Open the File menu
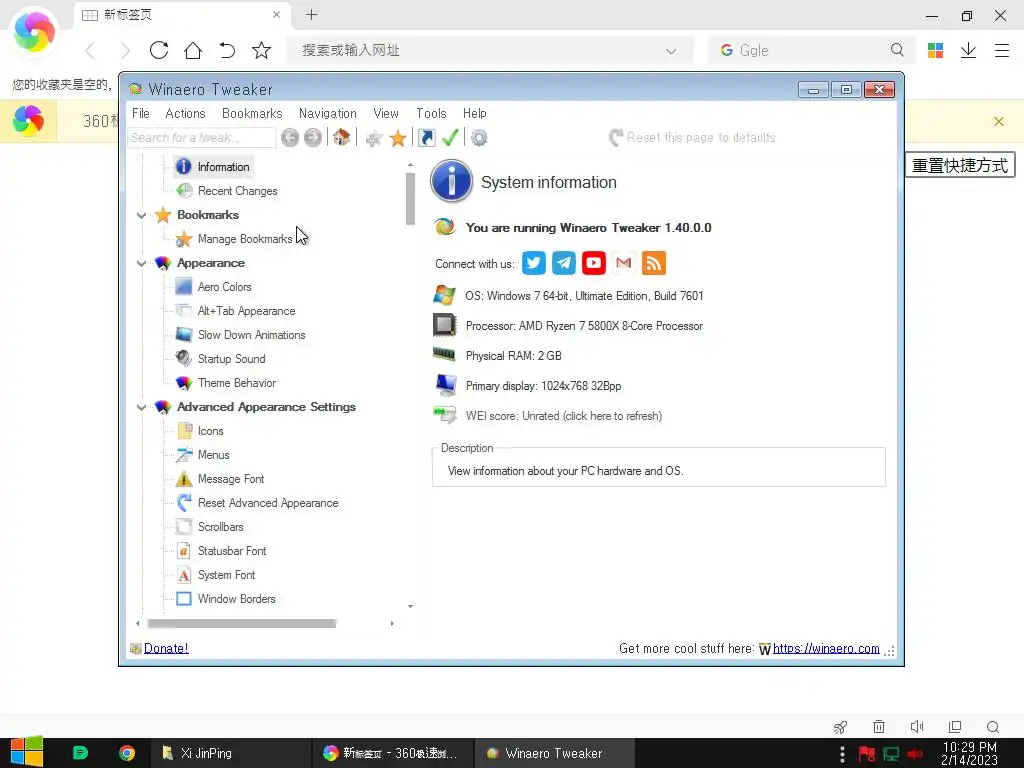The height and width of the screenshot is (768, 1024). point(140,113)
